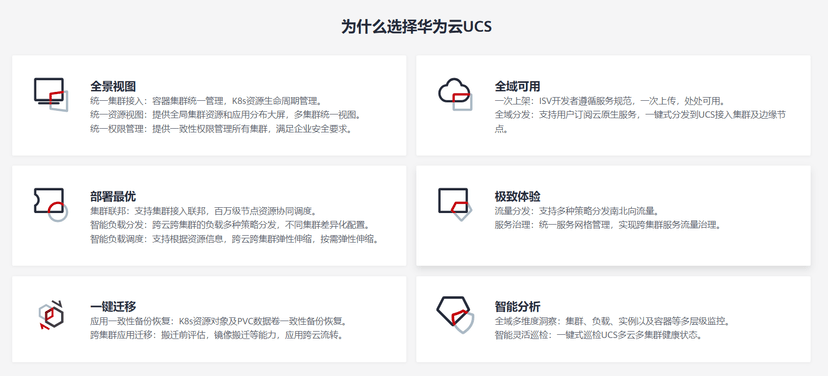The image size is (828, 376).
Task: Select the 极致体验 card title
Action: click(517, 196)
